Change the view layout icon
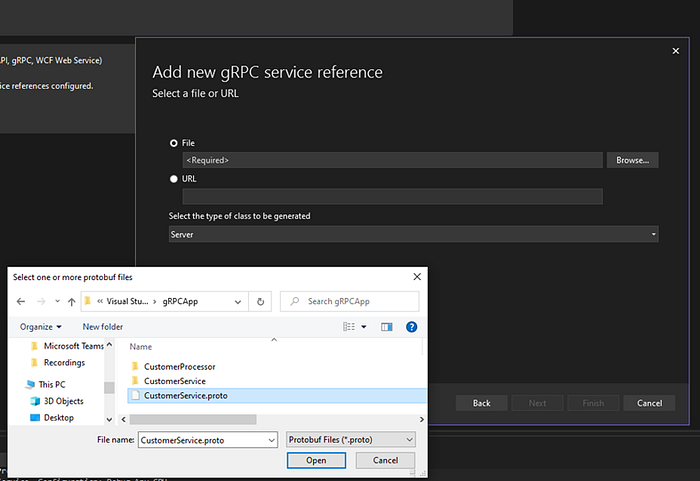 point(349,327)
